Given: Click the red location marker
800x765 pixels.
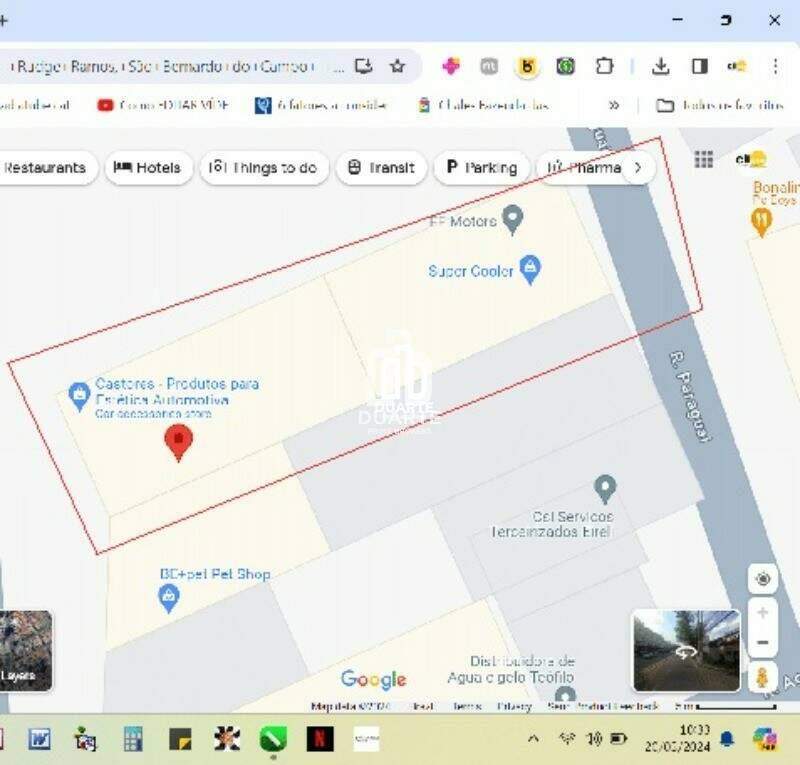Looking at the screenshot, I should point(179,443).
